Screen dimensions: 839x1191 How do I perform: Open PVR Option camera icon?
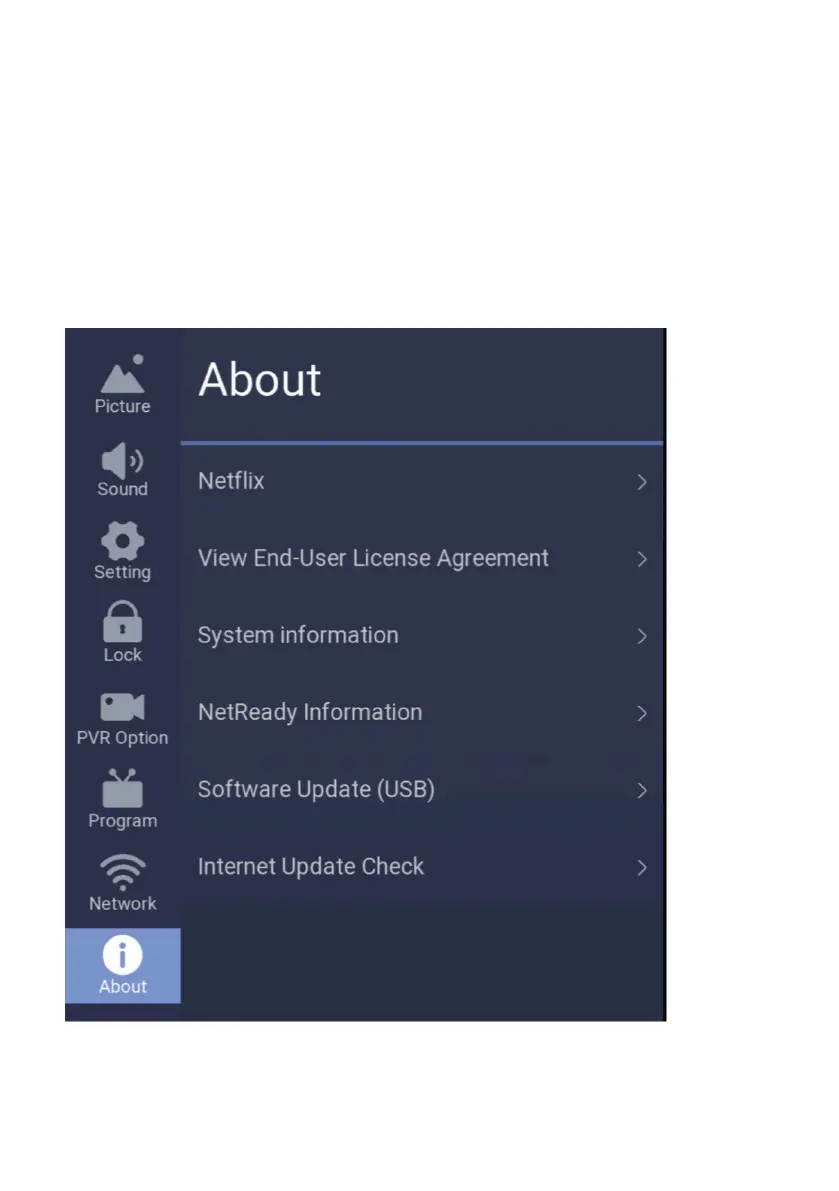coord(122,707)
